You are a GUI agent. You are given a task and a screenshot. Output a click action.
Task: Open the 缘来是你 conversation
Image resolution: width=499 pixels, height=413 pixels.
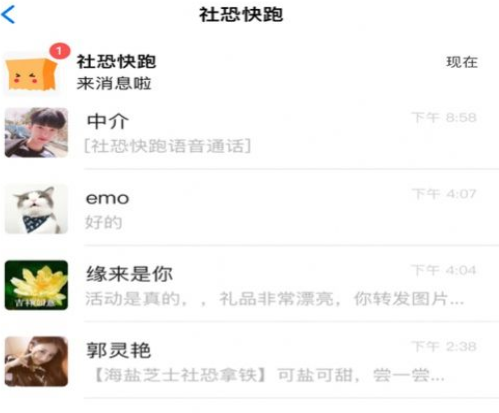pos(249,285)
